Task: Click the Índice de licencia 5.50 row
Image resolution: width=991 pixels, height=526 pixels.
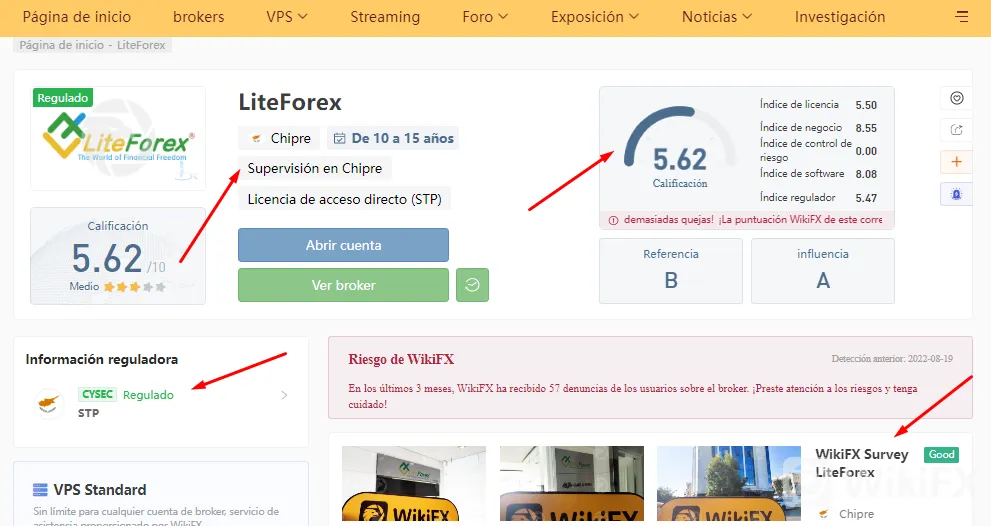Action: [x=818, y=105]
